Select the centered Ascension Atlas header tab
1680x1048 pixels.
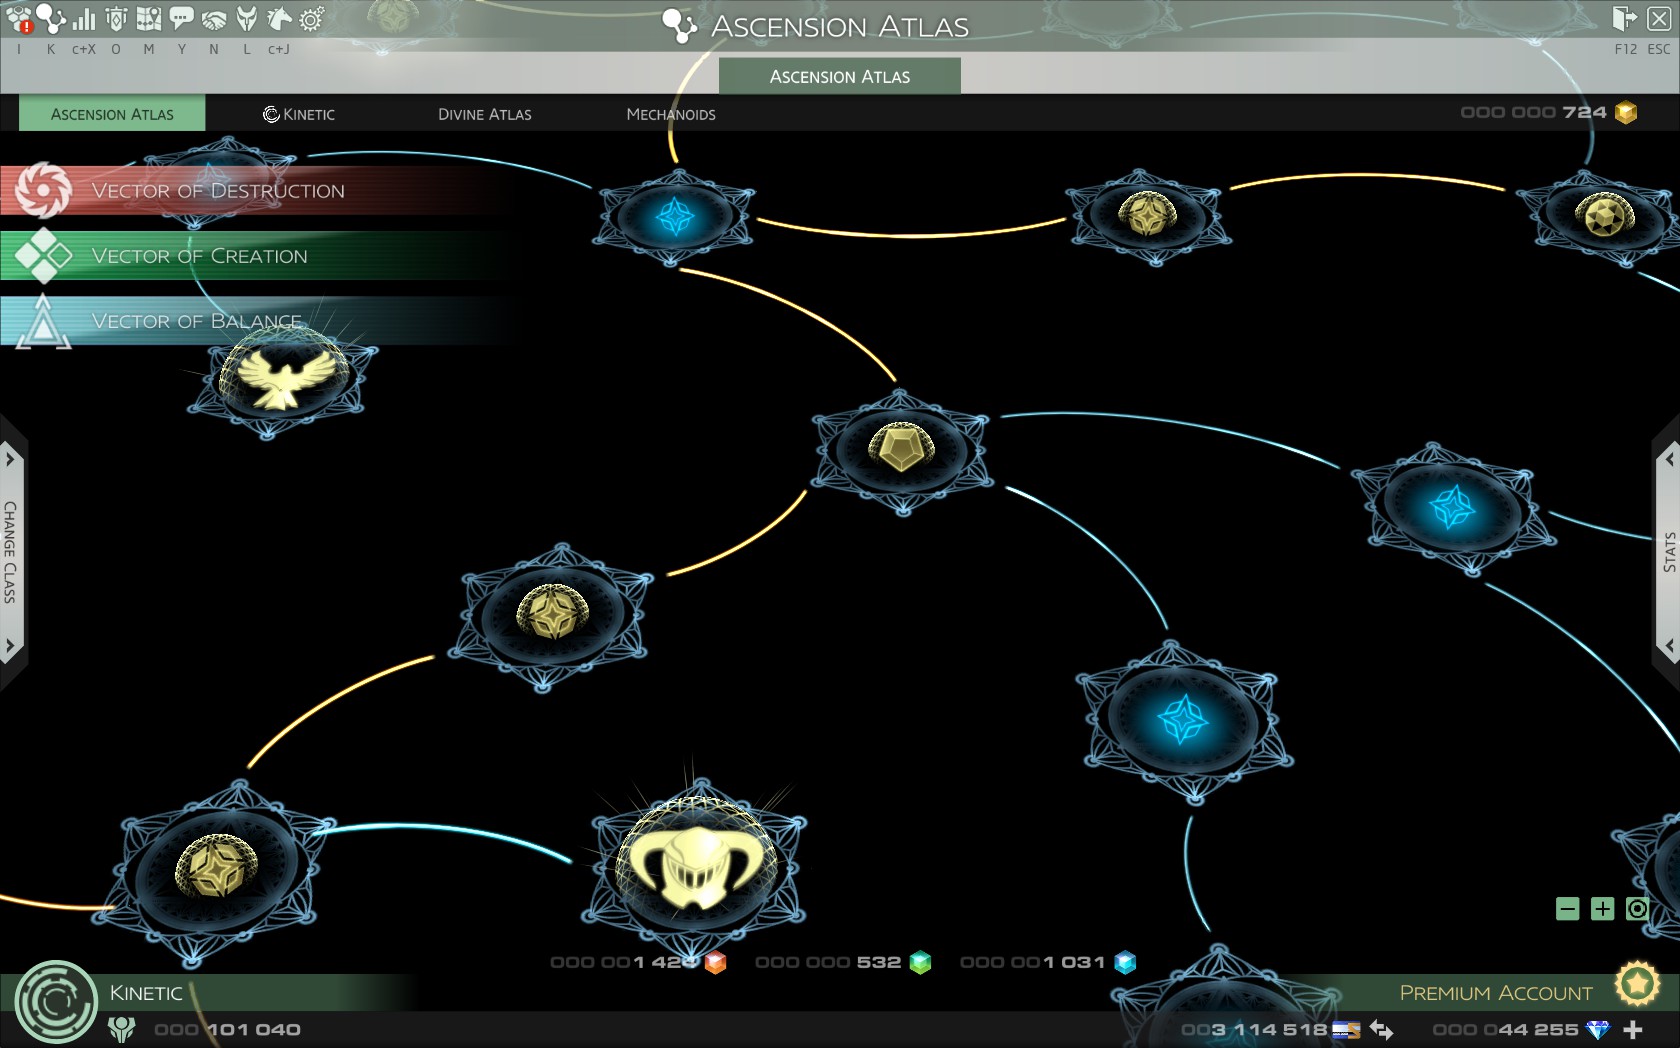pos(840,76)
